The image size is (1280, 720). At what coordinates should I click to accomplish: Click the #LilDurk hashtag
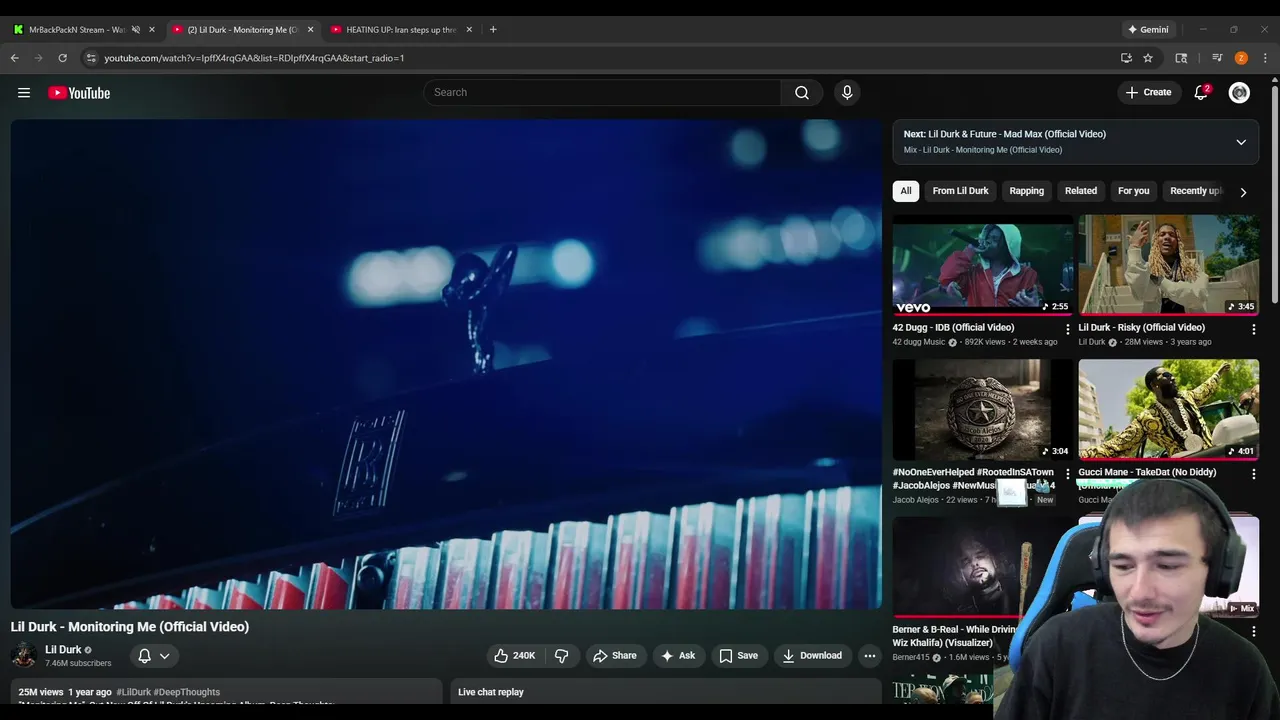[x=133, y=692]
